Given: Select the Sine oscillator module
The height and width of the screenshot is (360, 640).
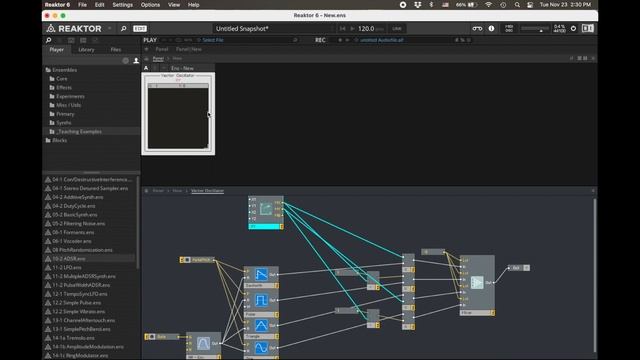Looking at the screenshot, I should point(261,349).
